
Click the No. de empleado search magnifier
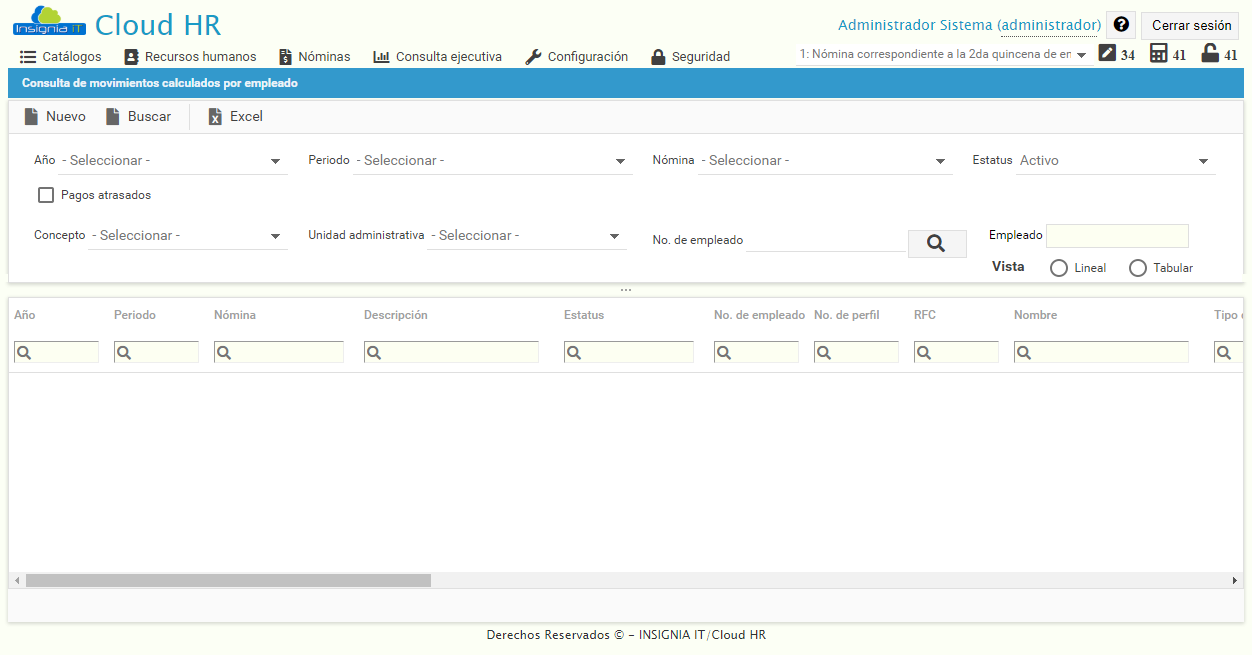pyautogui.click(x=936, y=243)
